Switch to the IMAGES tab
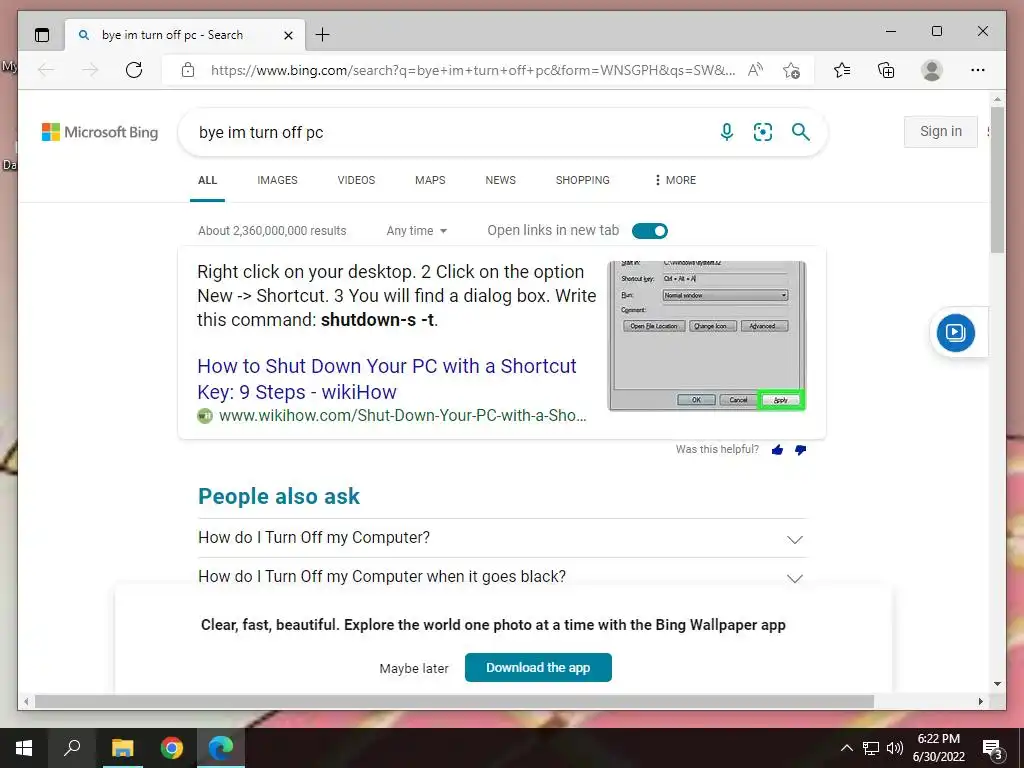 278,180
